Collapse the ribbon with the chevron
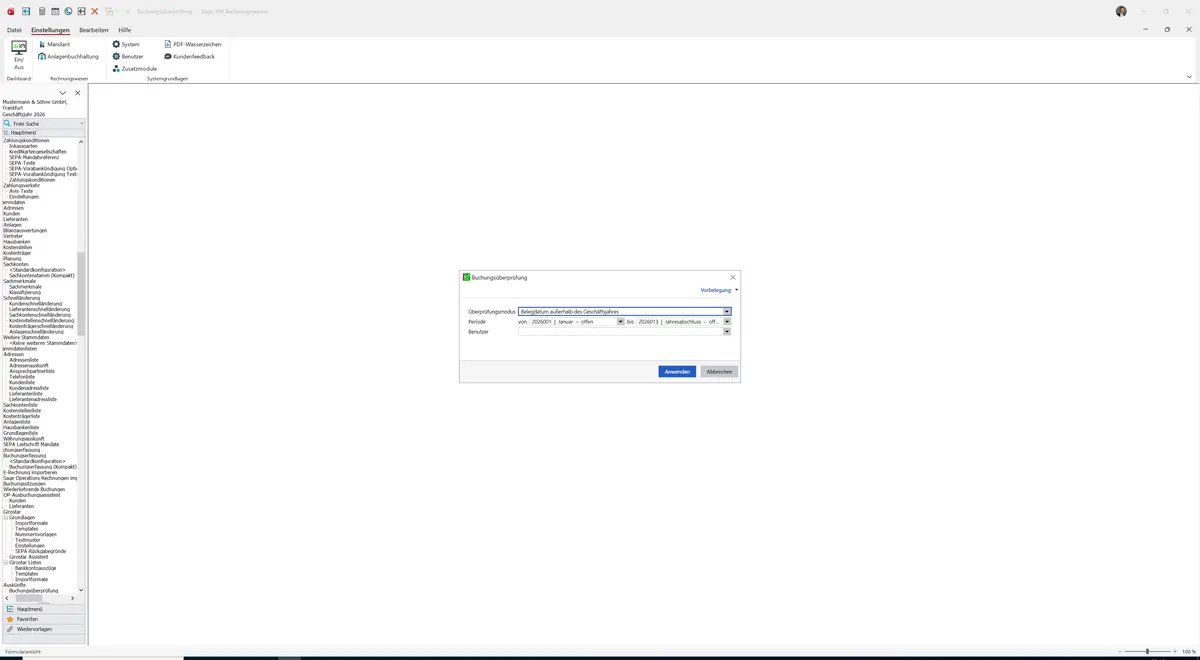Image resolution: width=1200 pixels, height=660 pixels. (x=1189, y=77)
